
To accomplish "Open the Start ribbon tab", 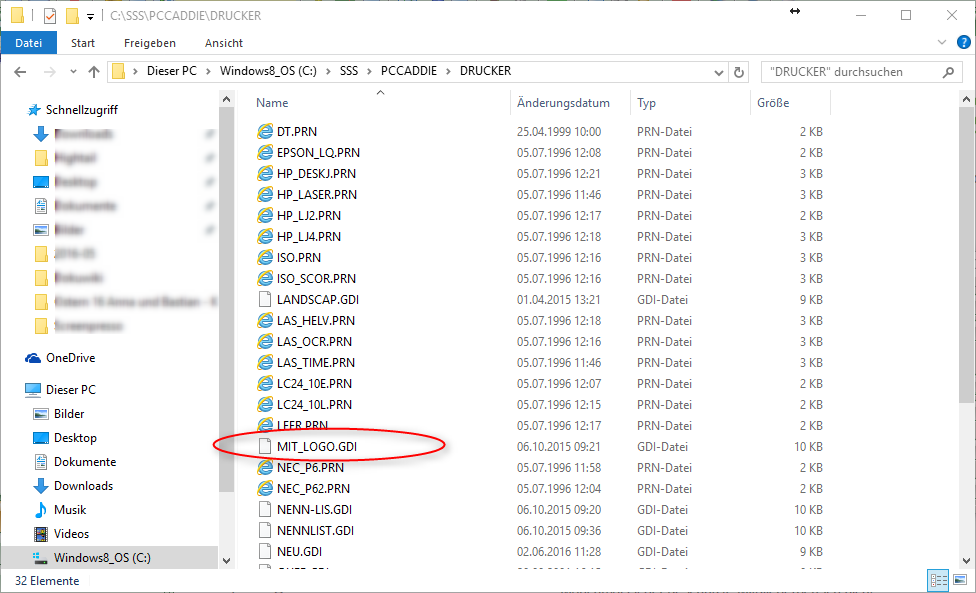I will (83, 43).
